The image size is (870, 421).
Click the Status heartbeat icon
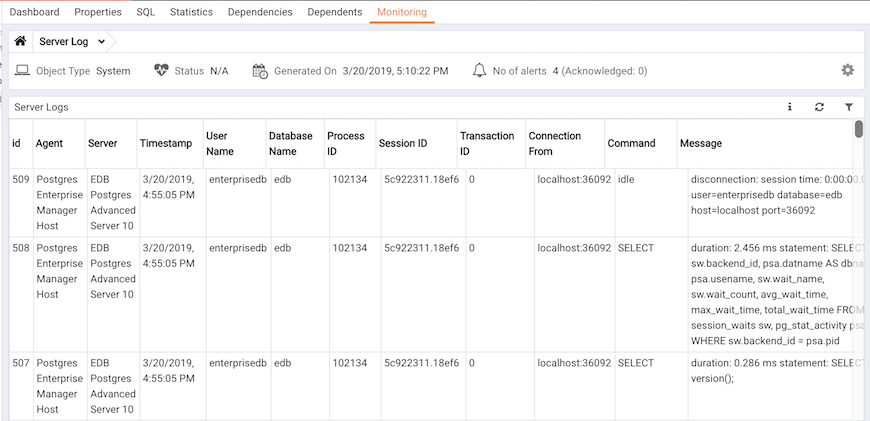(161, 70)
